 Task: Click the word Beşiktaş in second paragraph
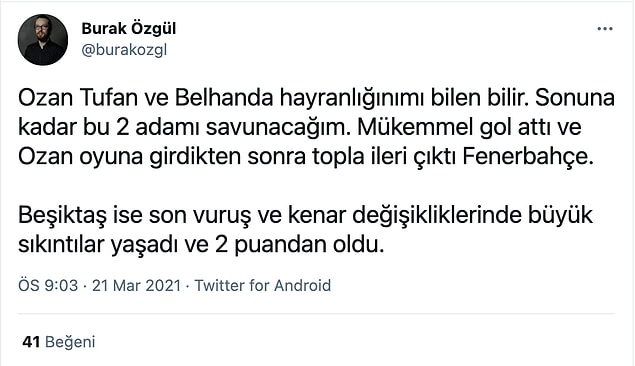(62, 215)
